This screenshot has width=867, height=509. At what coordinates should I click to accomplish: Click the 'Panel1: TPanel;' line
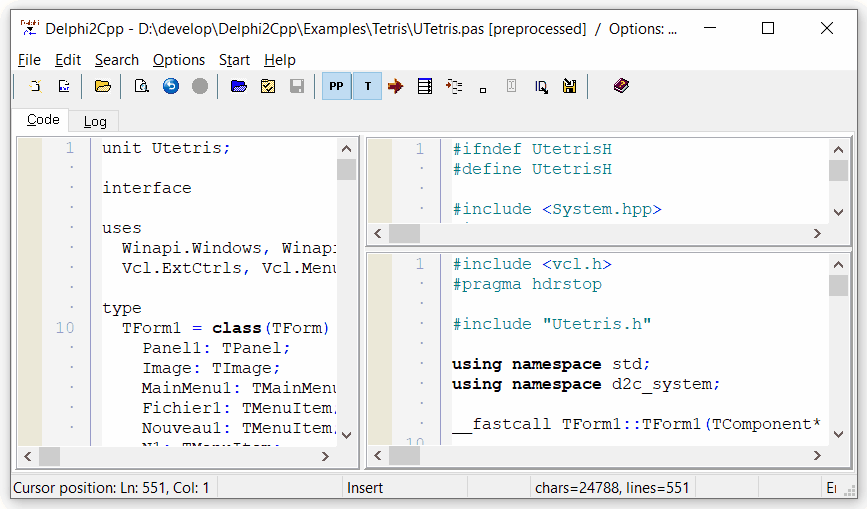click(x=216, y=348)
